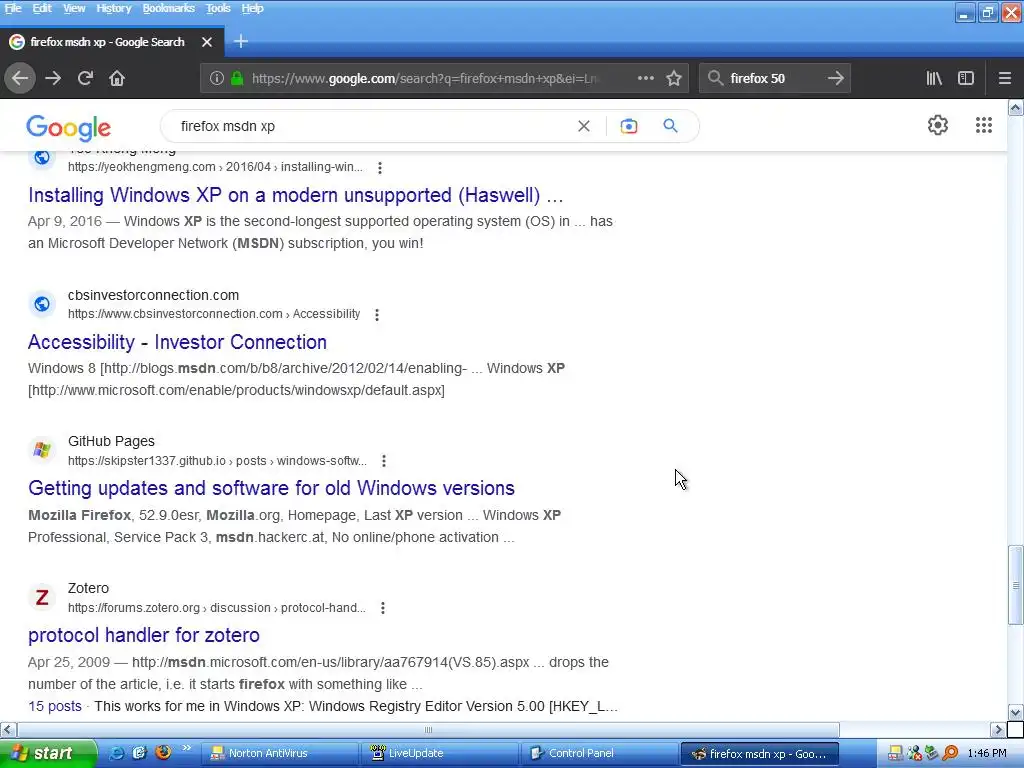The width and height of the screenshot is (1024, 768).
Task: Submit the 'firefox 50' search arrow
Action: 835,78
